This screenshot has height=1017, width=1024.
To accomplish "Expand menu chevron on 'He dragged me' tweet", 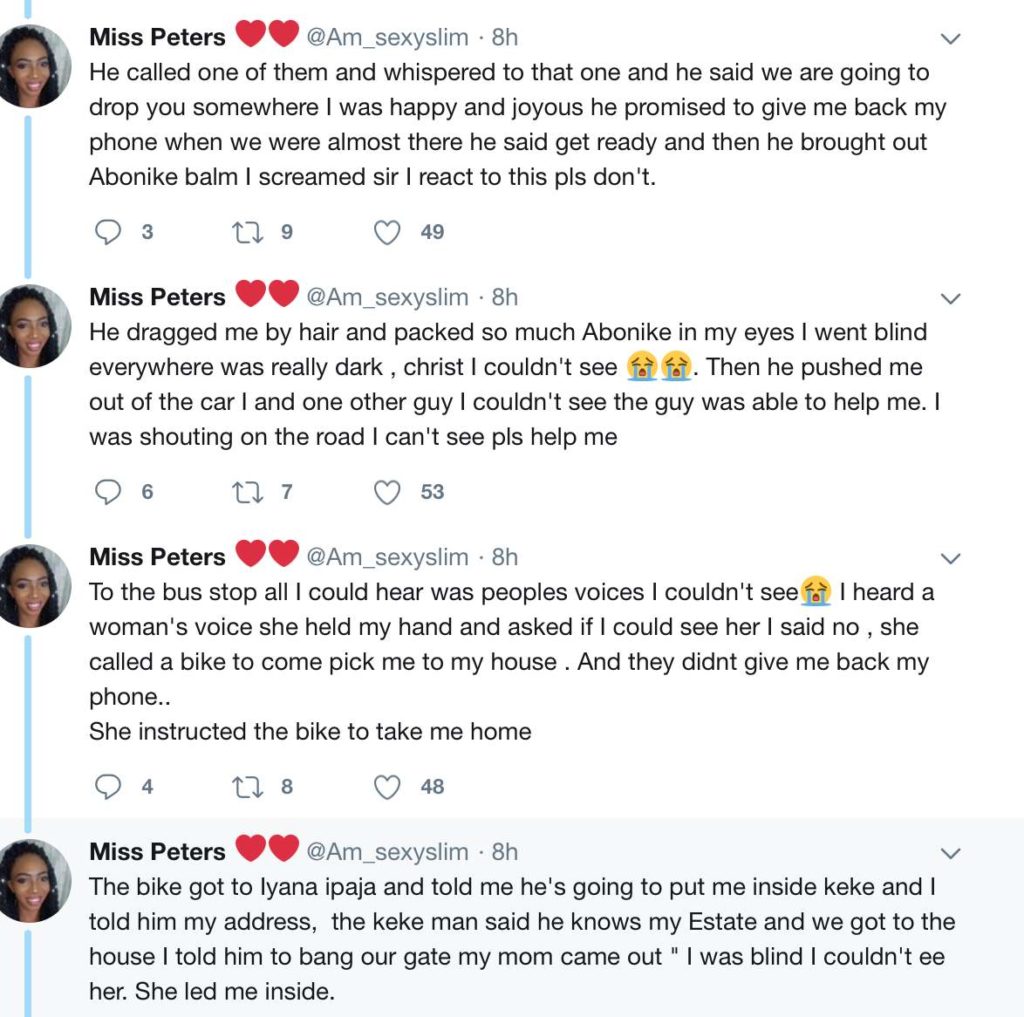I will 951,299.
